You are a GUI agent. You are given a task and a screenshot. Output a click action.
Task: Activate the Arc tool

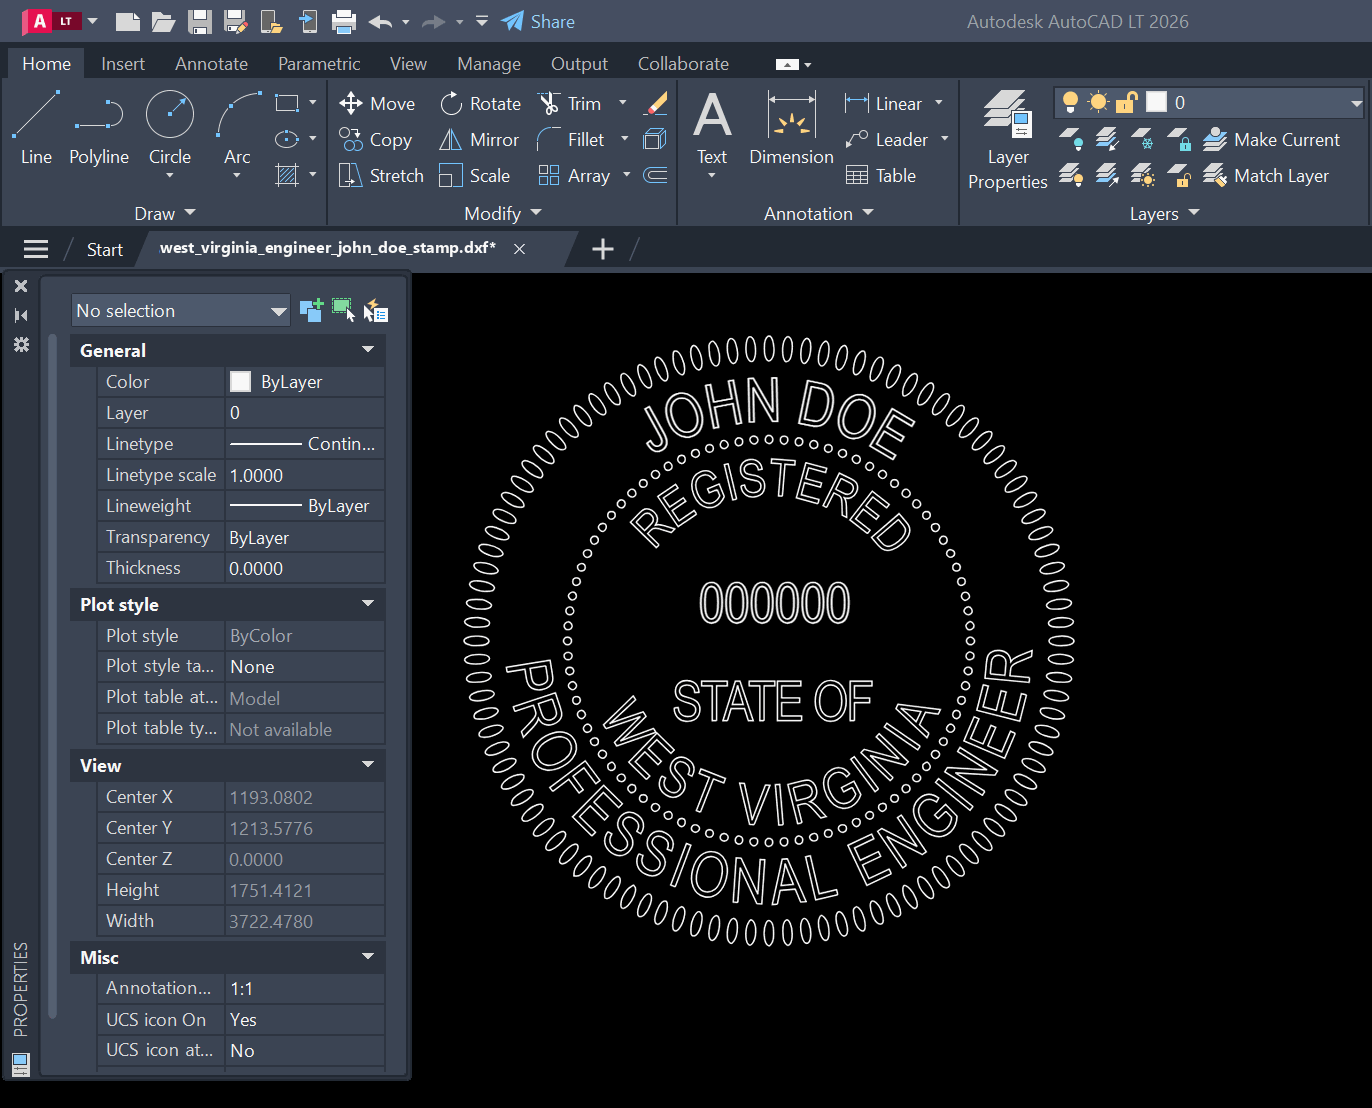coord(237,127)
